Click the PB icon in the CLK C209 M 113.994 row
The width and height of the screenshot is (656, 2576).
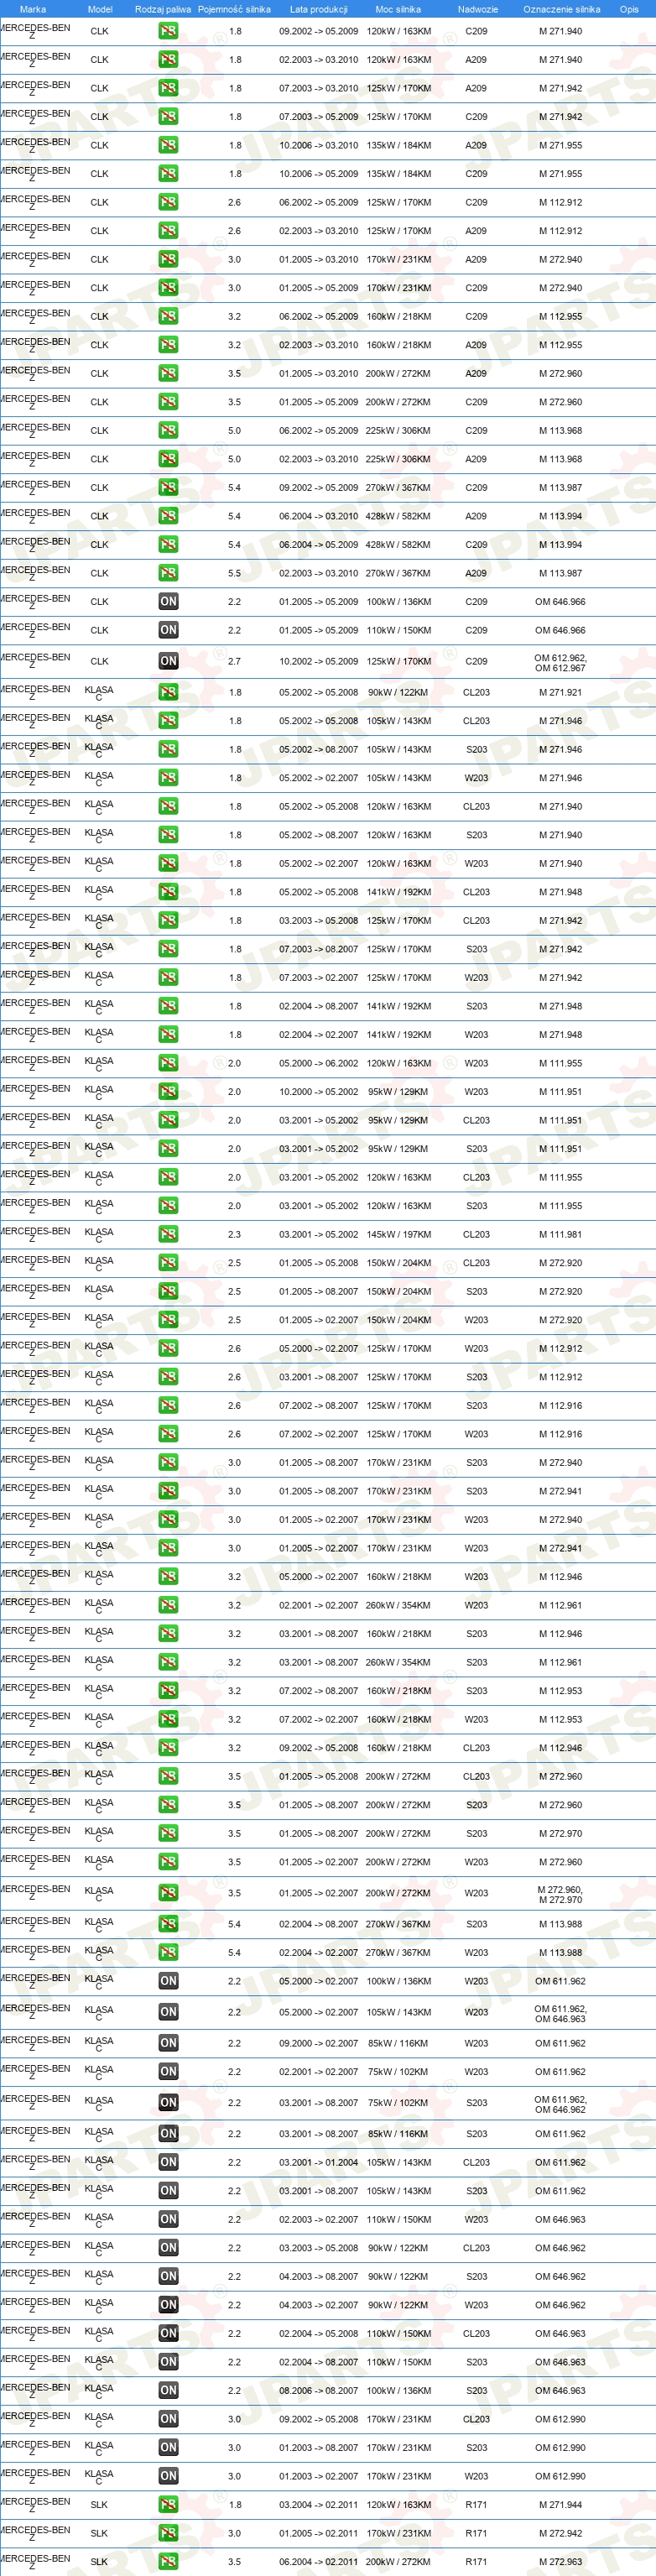pos(168,545)
